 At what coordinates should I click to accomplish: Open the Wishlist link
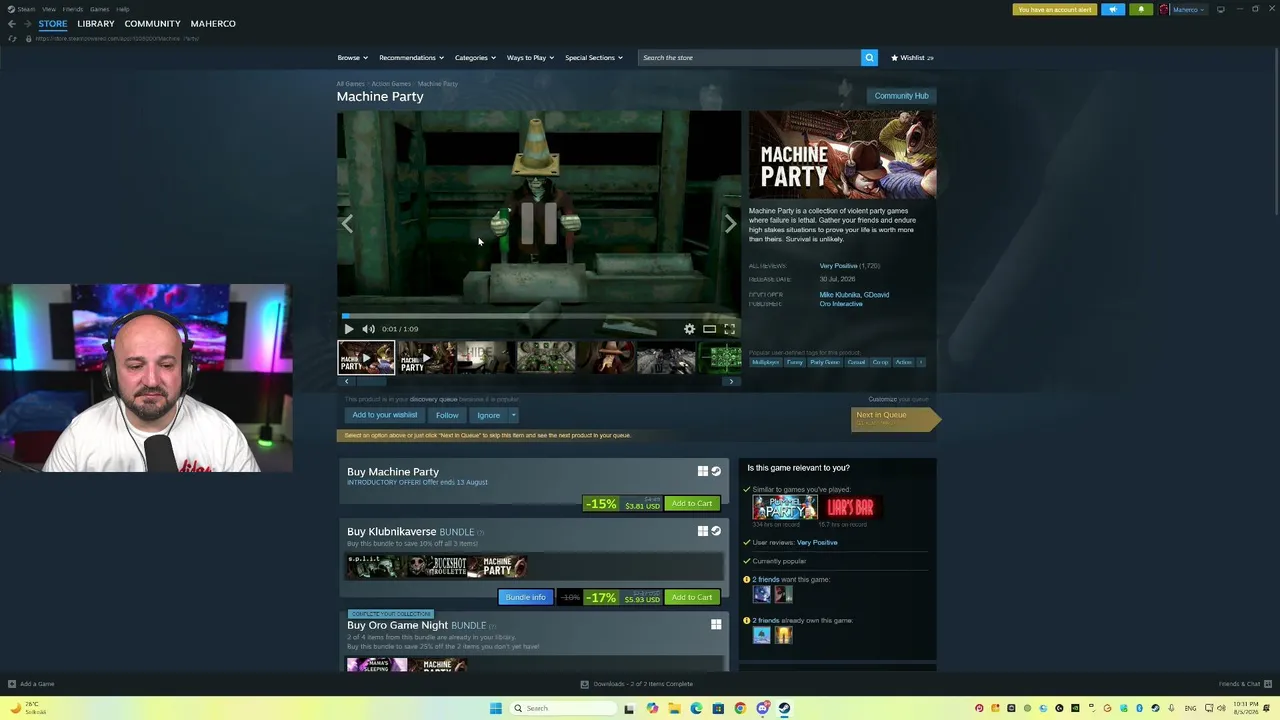[912, 58]
